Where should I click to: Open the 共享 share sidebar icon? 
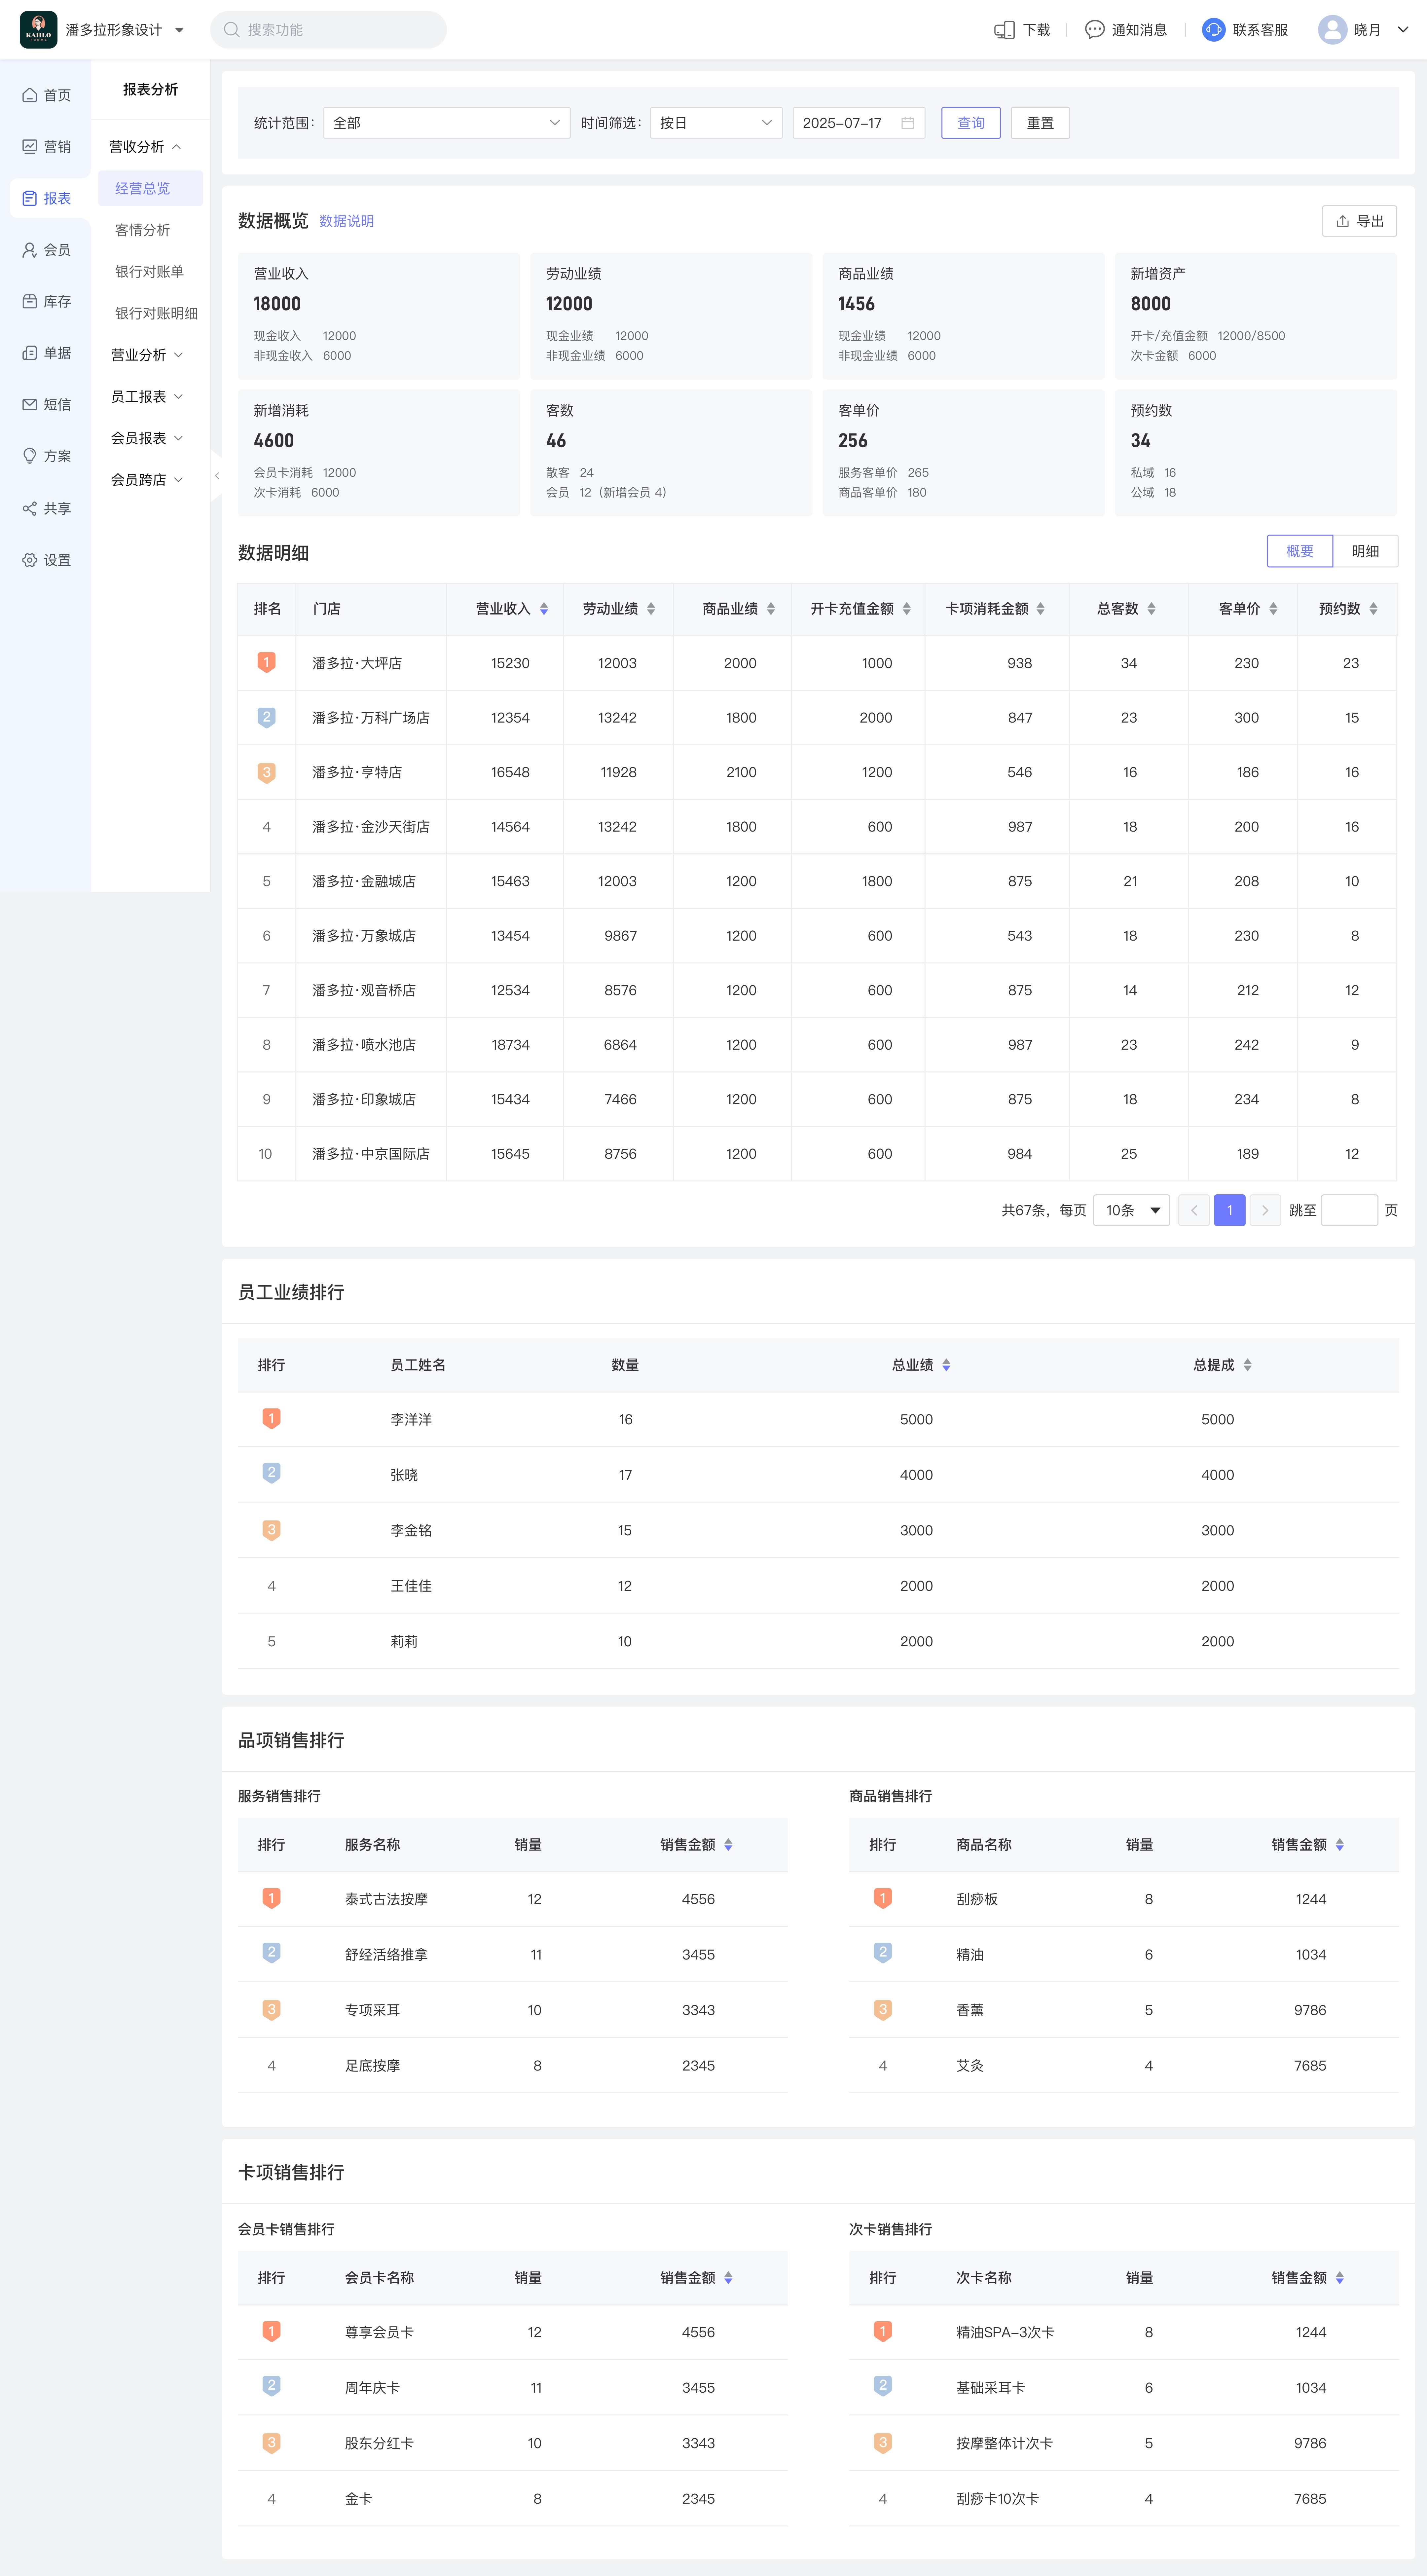[x=30, y=508]
